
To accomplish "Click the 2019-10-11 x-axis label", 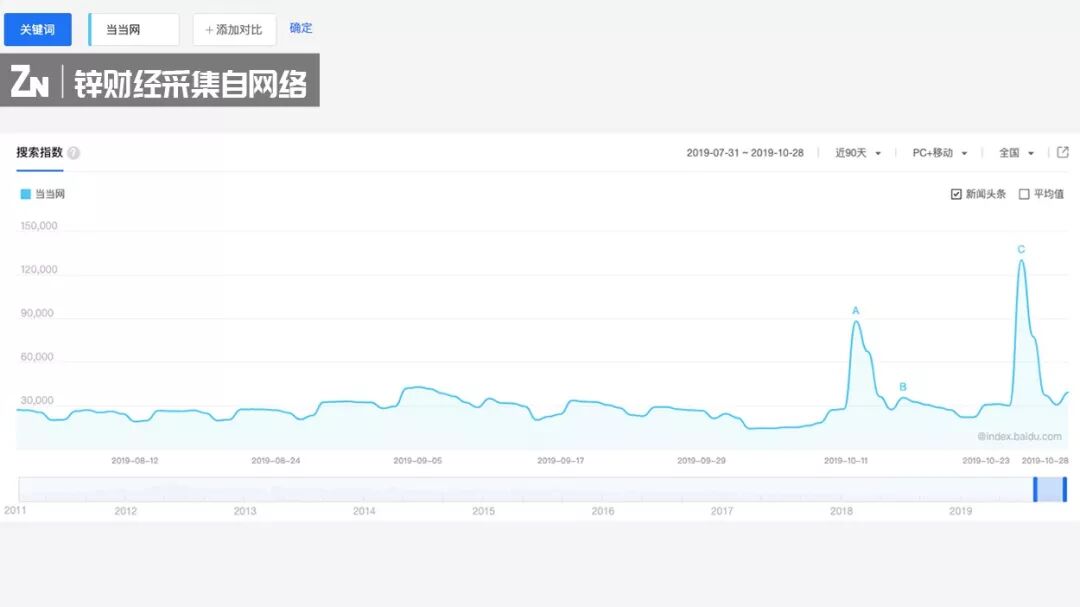I will click(x=846, y=460).
